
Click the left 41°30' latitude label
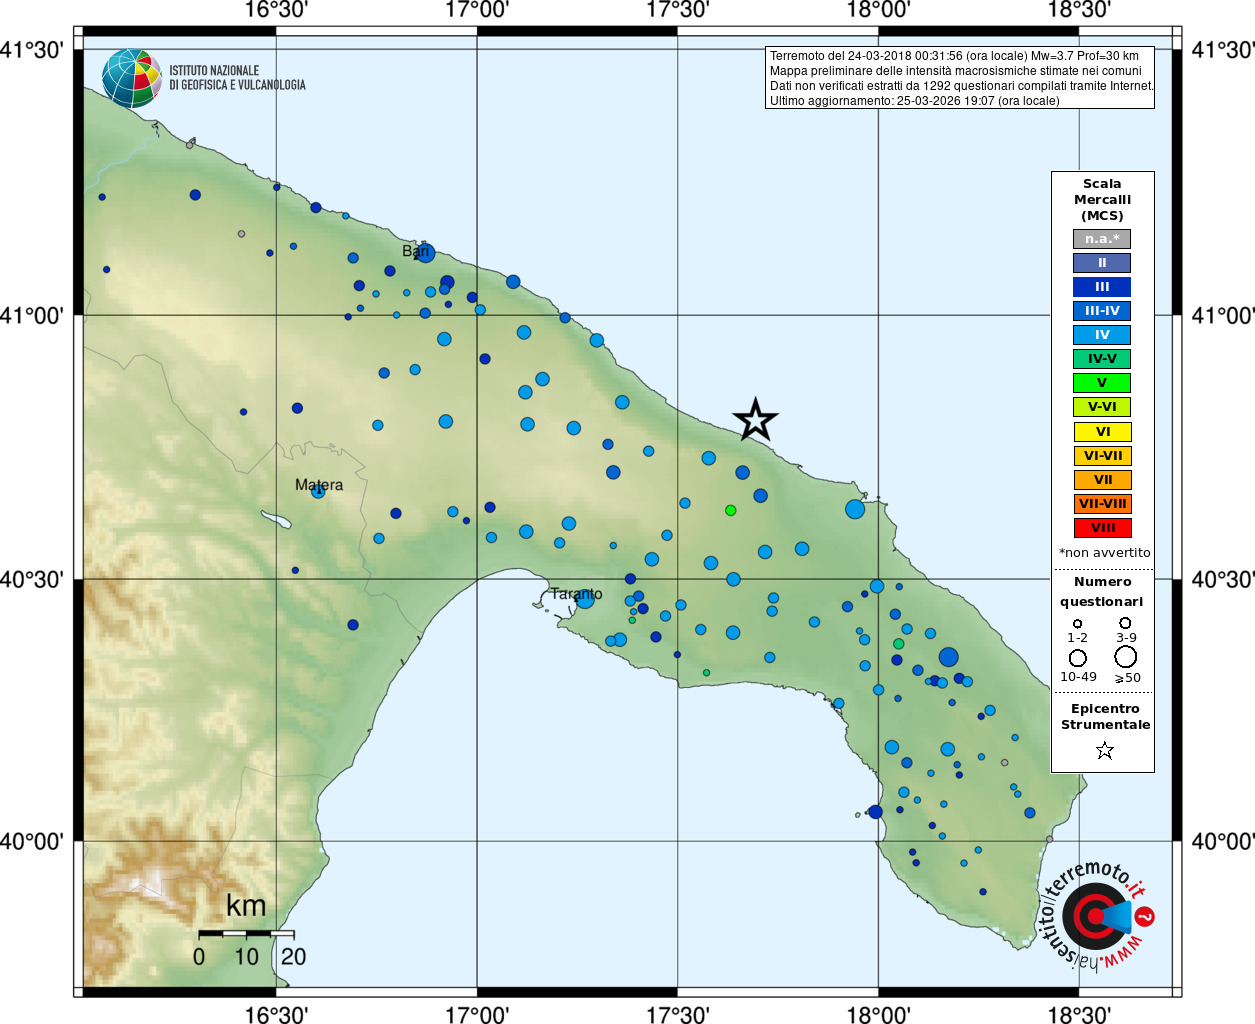coord(32,50)
